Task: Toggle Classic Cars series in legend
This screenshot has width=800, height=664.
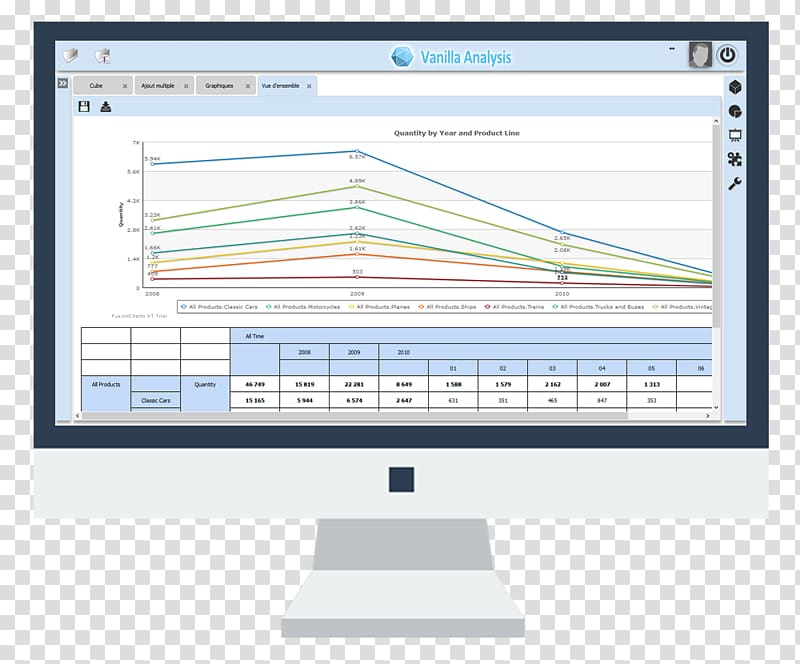Action: click(219, 307)
